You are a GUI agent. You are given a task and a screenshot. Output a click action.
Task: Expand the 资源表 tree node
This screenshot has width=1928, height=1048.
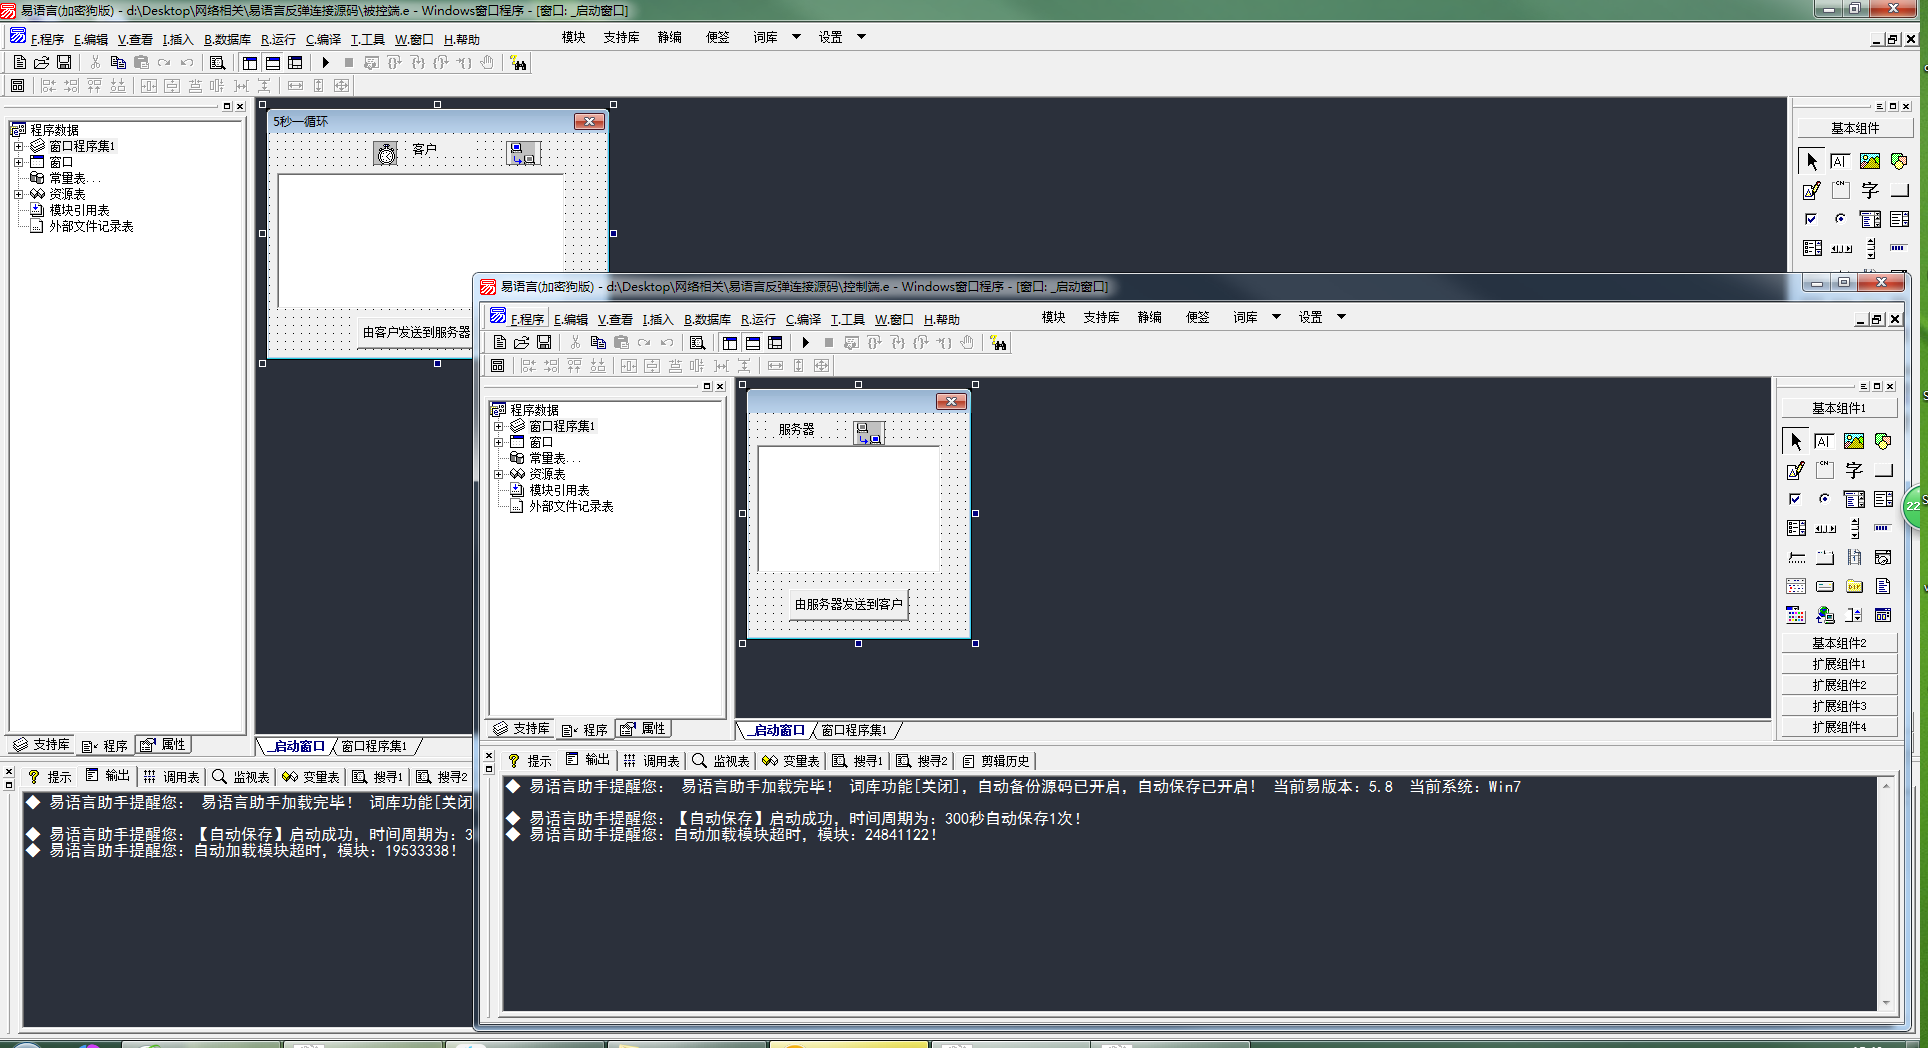point(498,474)
